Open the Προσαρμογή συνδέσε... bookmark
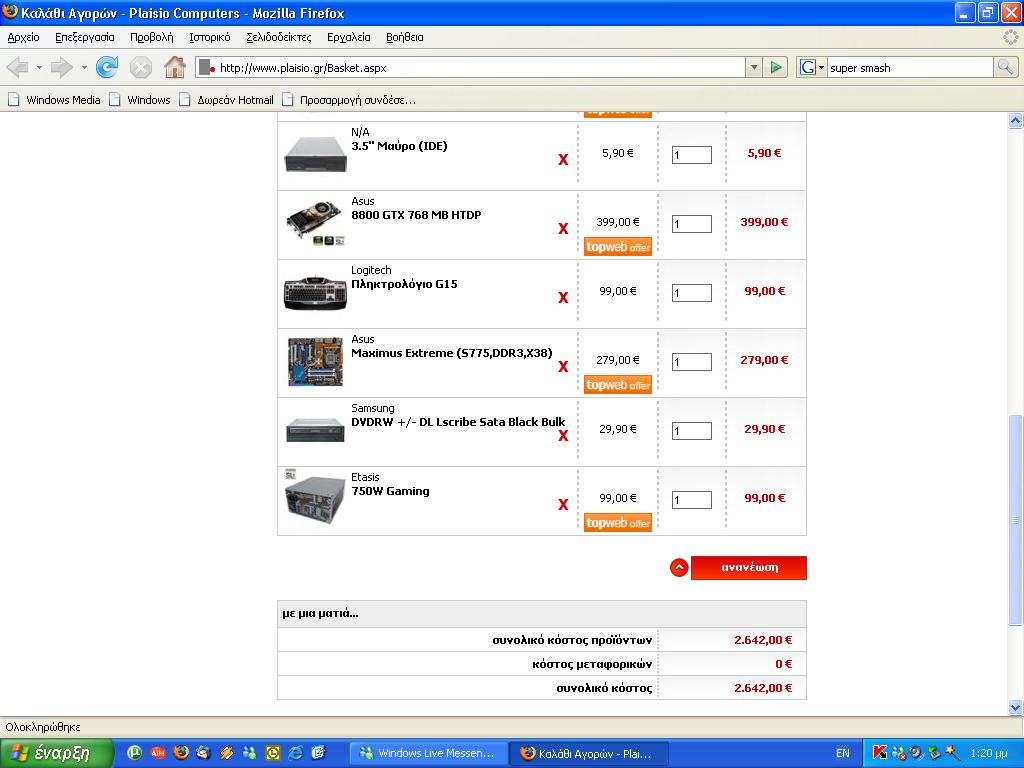Viewport: 1024px width, 768px height. tap(349, 100)
